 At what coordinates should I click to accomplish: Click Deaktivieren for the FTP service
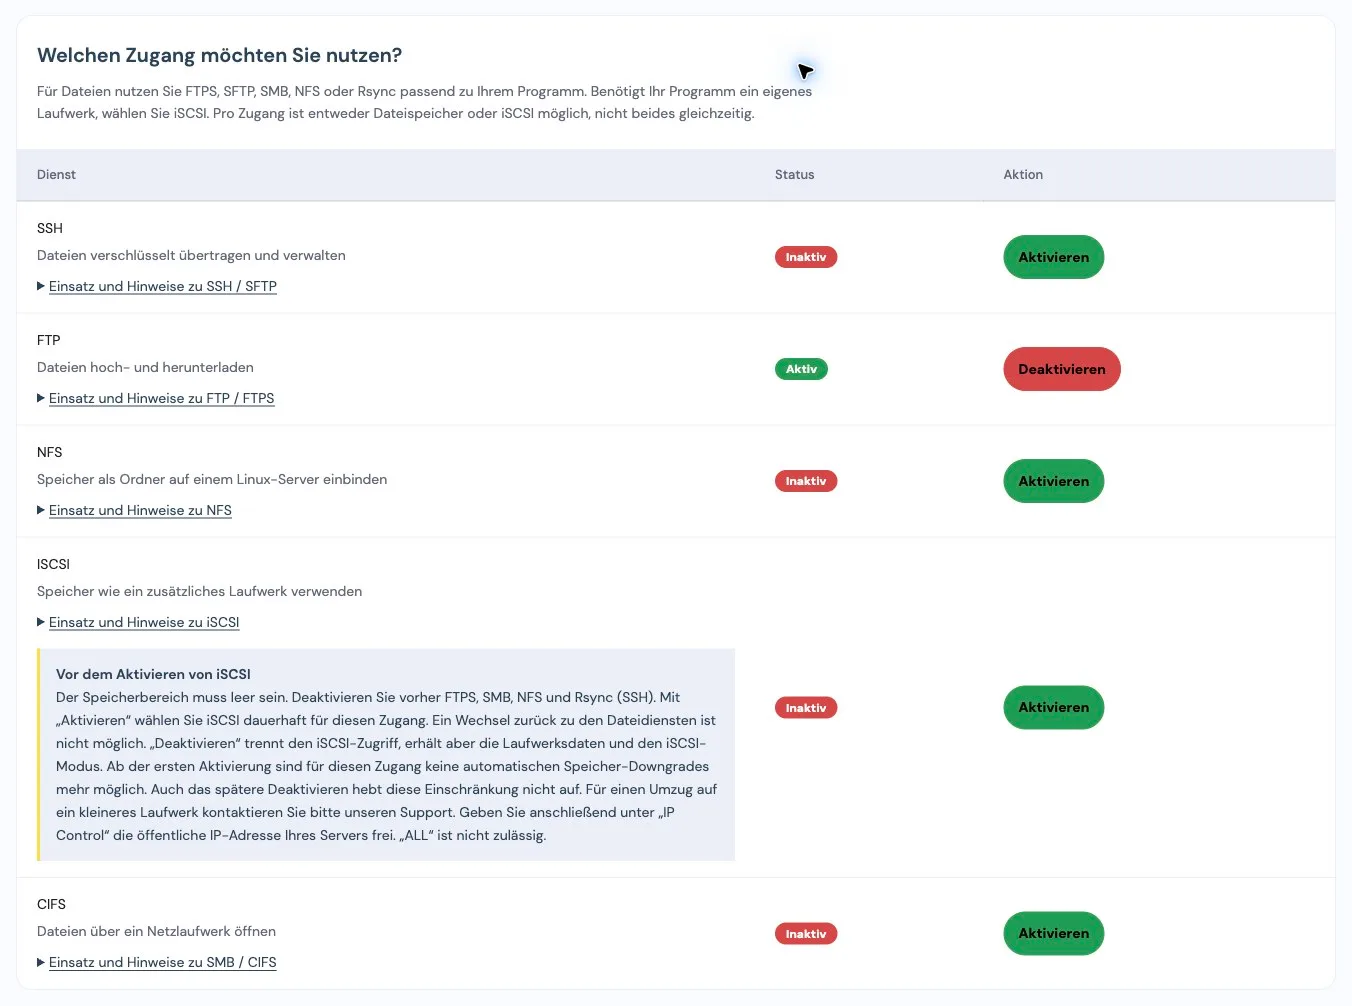pyautogui.click(x=1062, y=369)
